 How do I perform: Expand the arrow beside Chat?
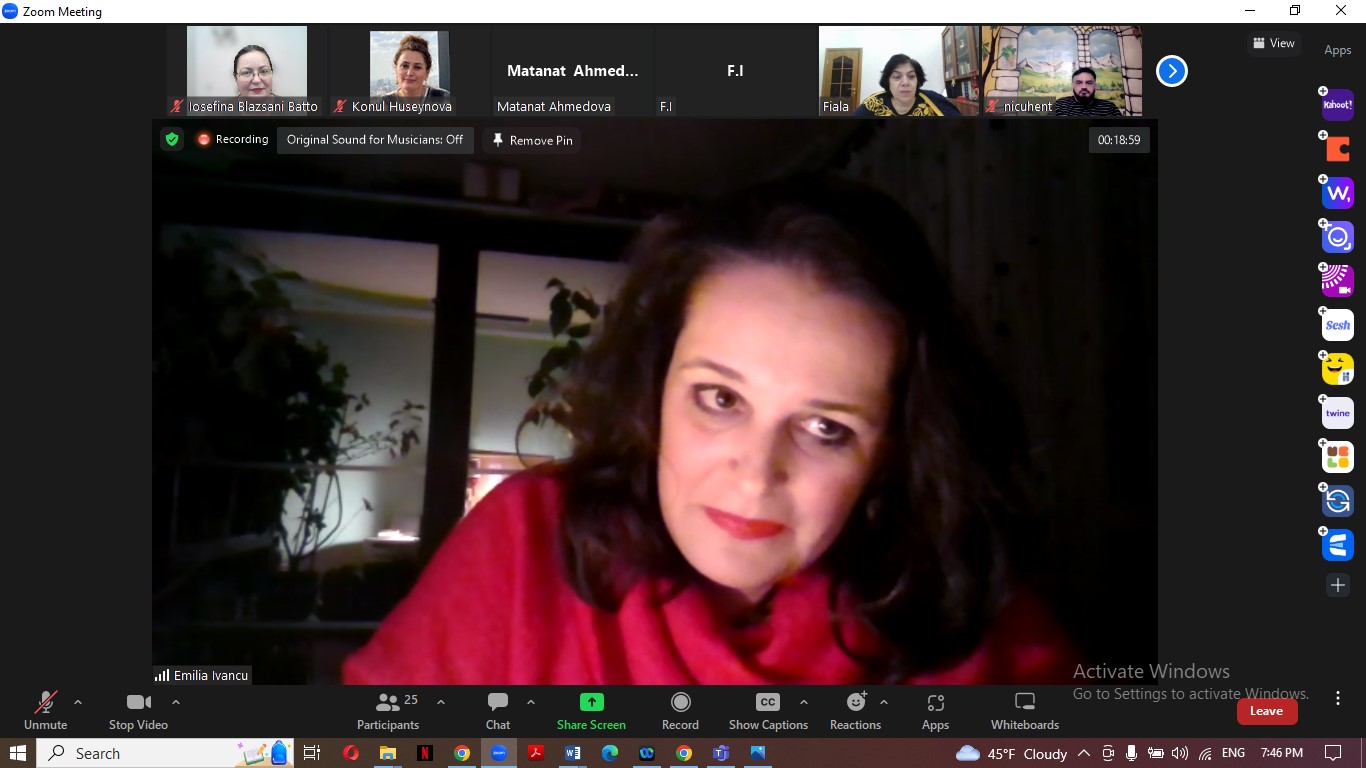pos(531,702)
